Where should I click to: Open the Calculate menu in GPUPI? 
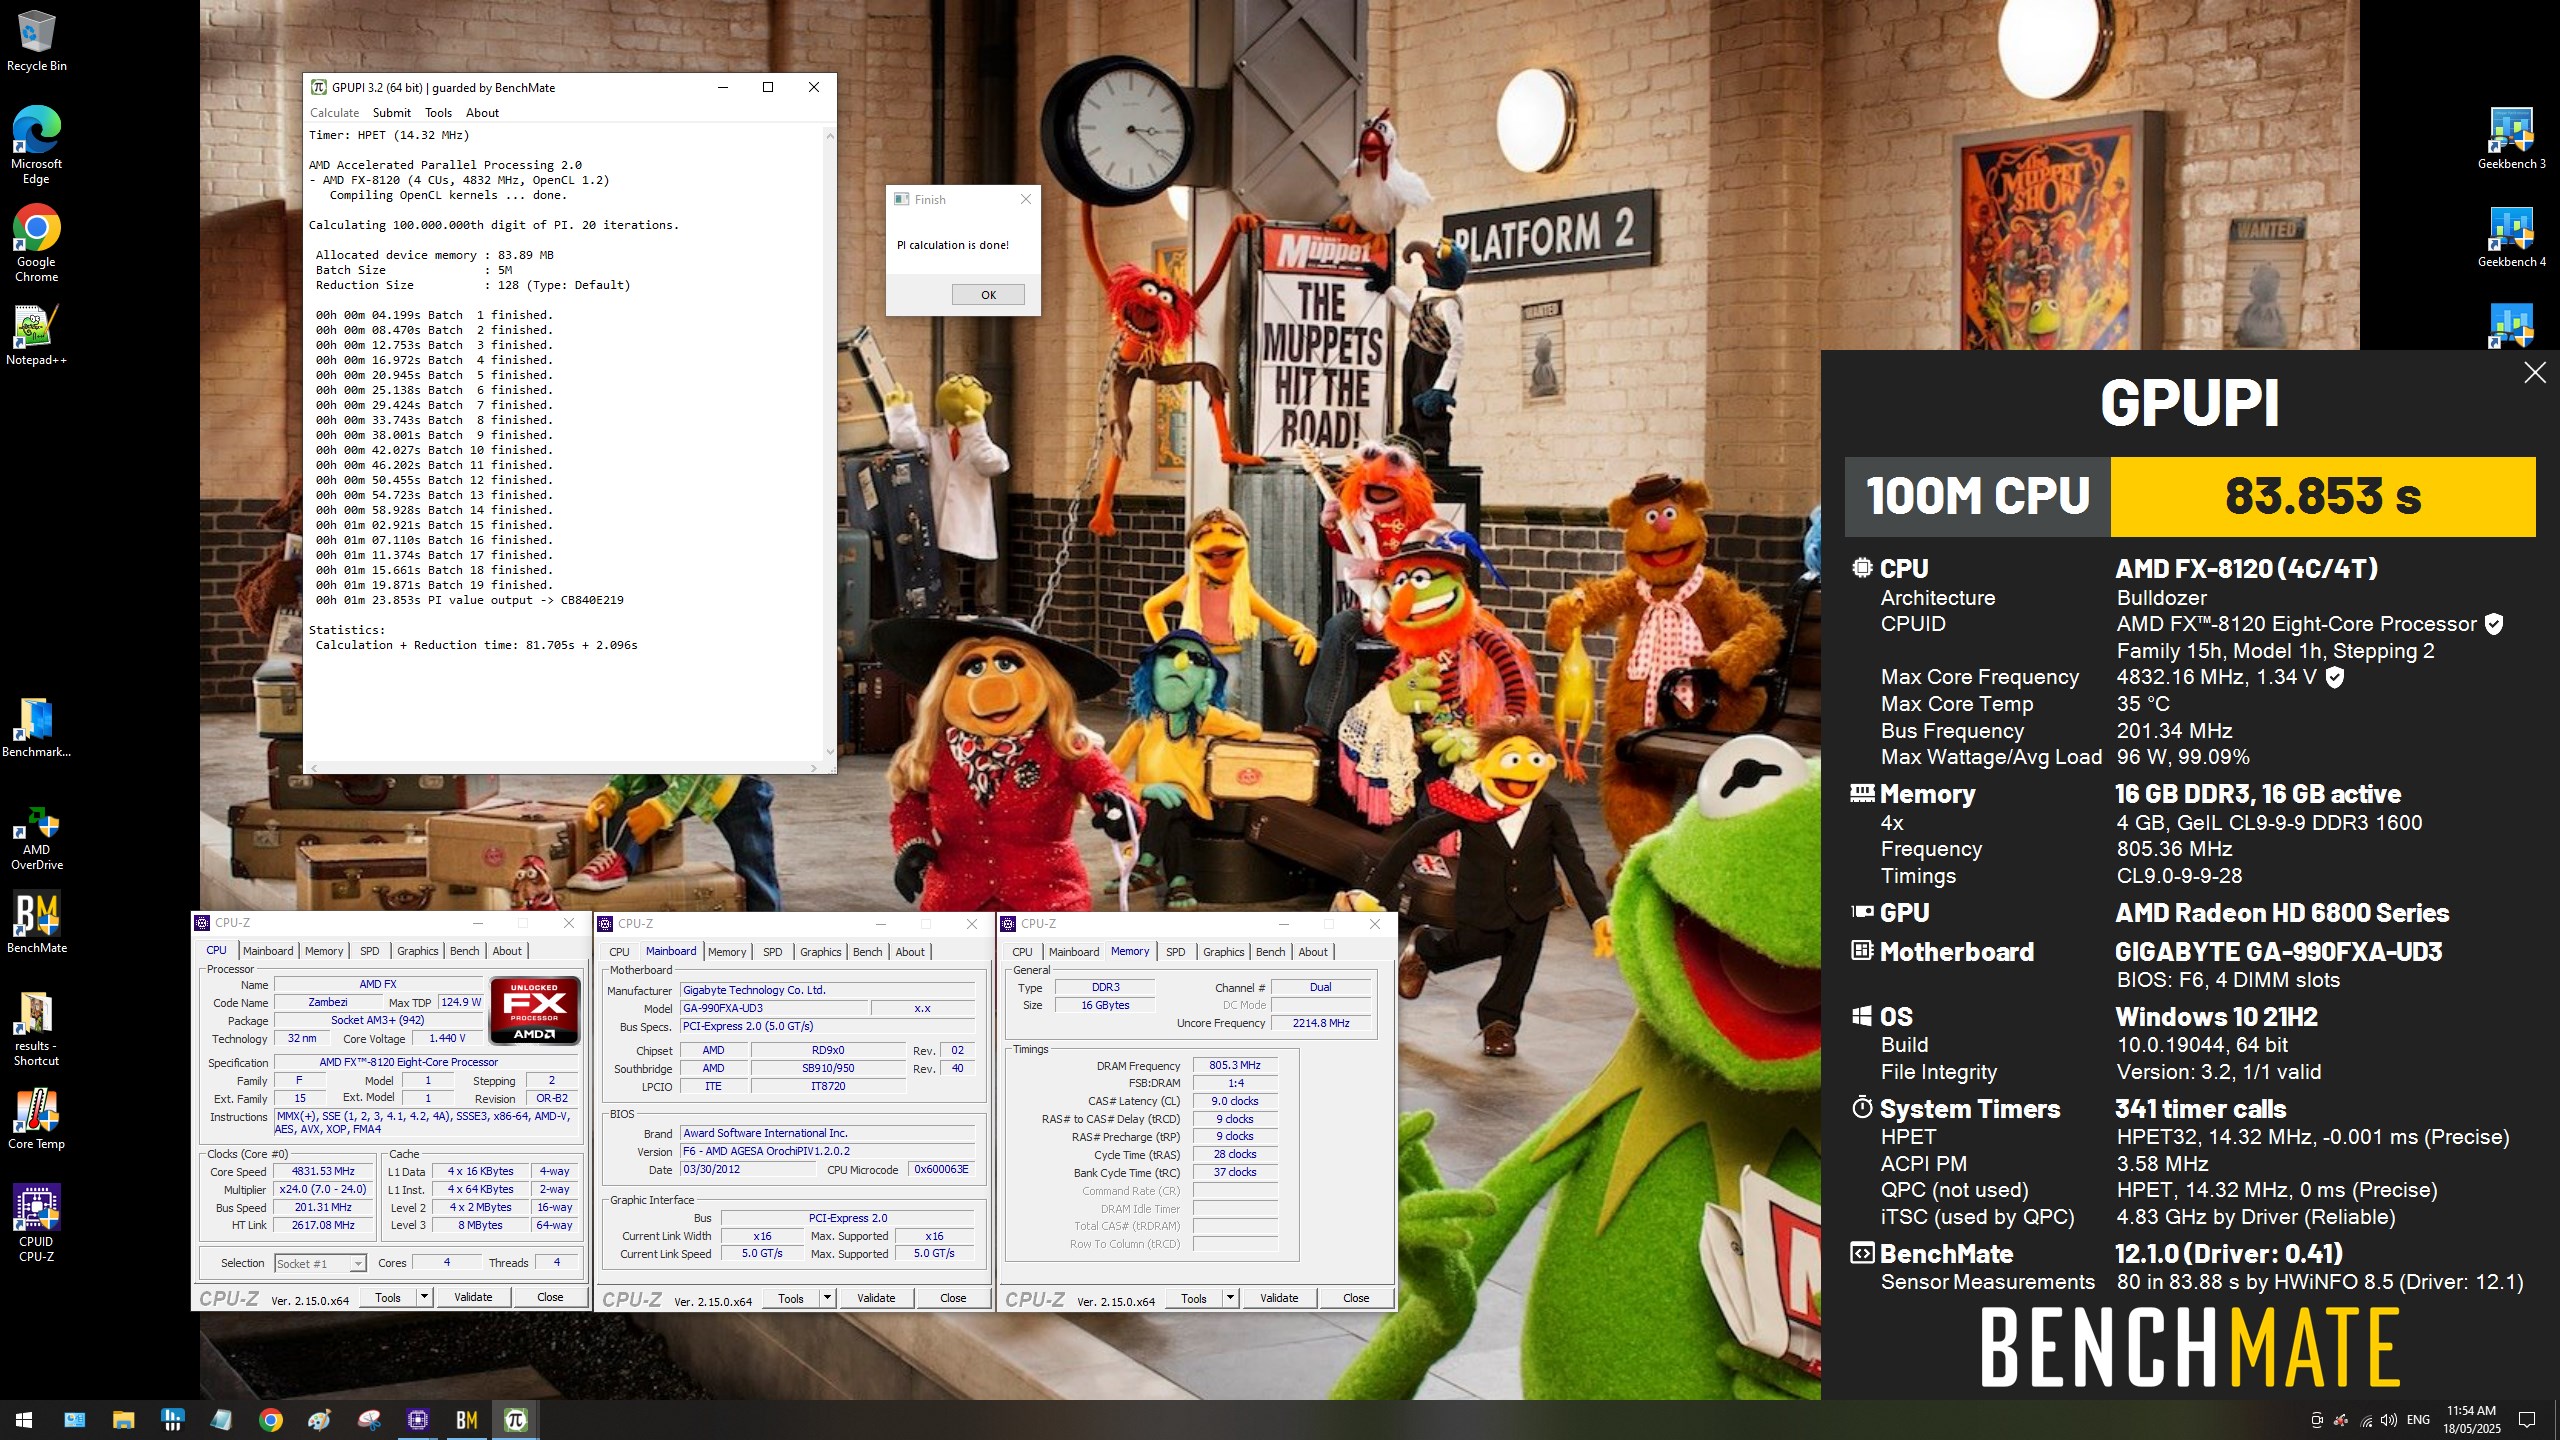(334, 113)
